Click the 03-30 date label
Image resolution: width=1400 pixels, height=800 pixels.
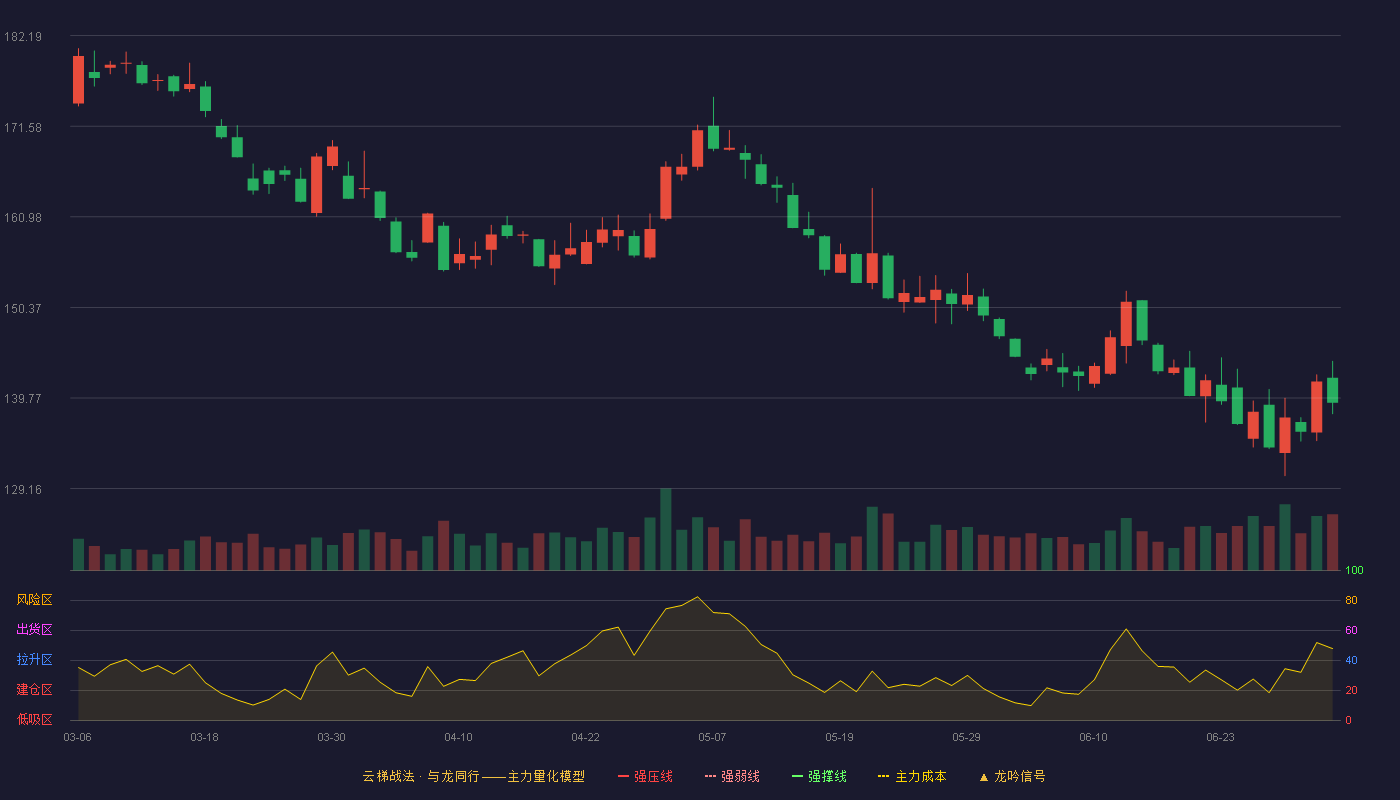[x=331, y=737]
